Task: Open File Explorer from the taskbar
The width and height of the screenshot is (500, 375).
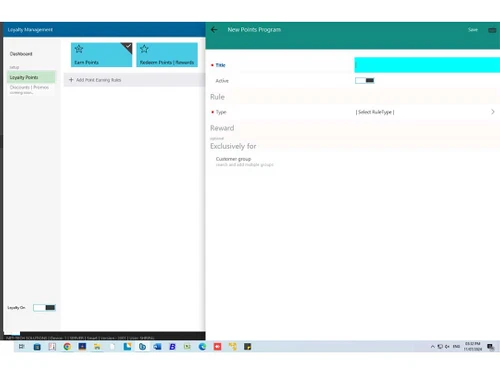Action: [97, 347]
